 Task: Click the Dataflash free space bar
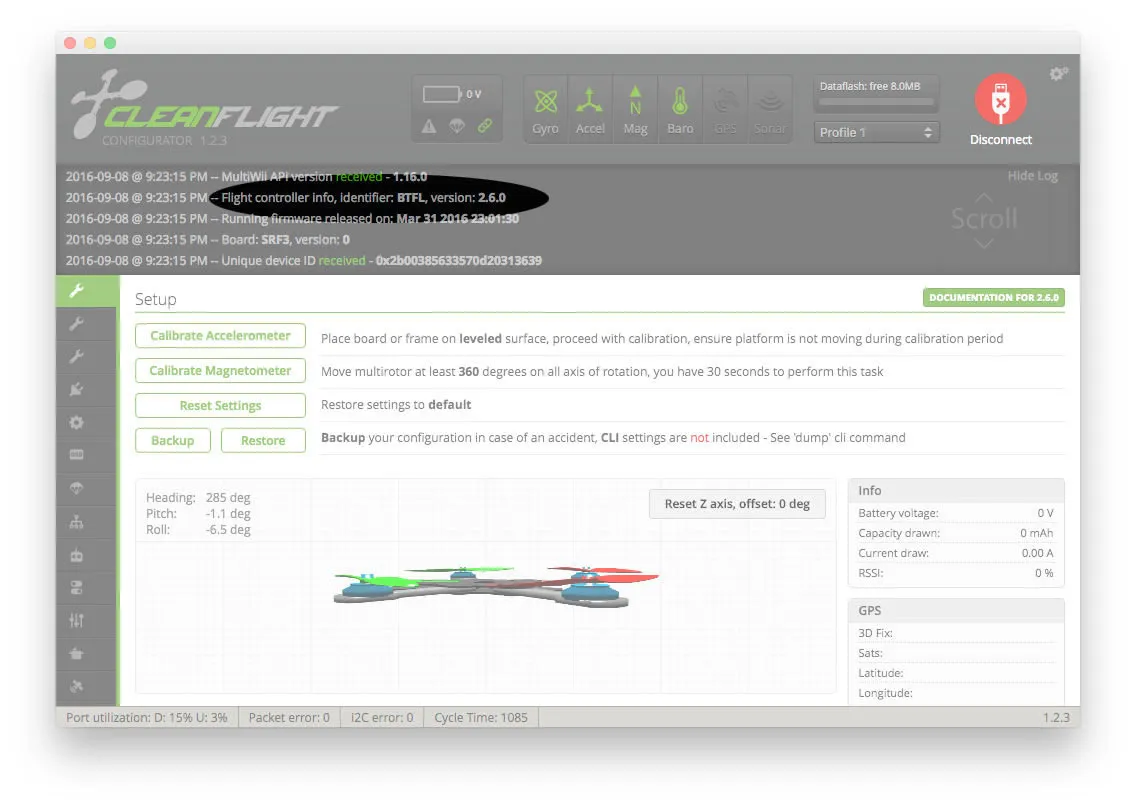tap(876, 102)
